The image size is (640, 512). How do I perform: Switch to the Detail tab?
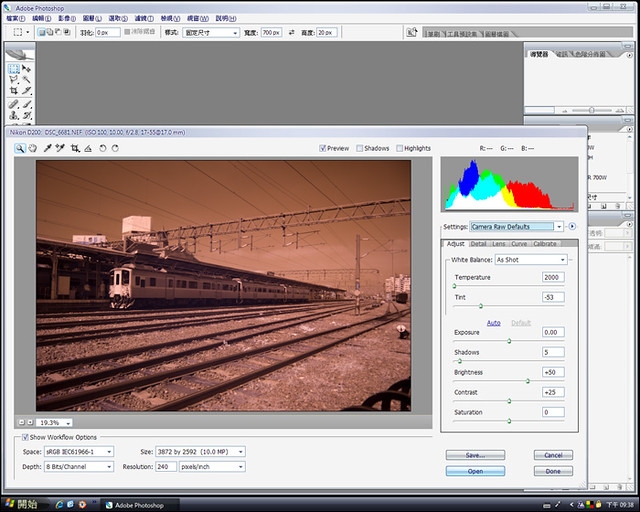[478, 244]
